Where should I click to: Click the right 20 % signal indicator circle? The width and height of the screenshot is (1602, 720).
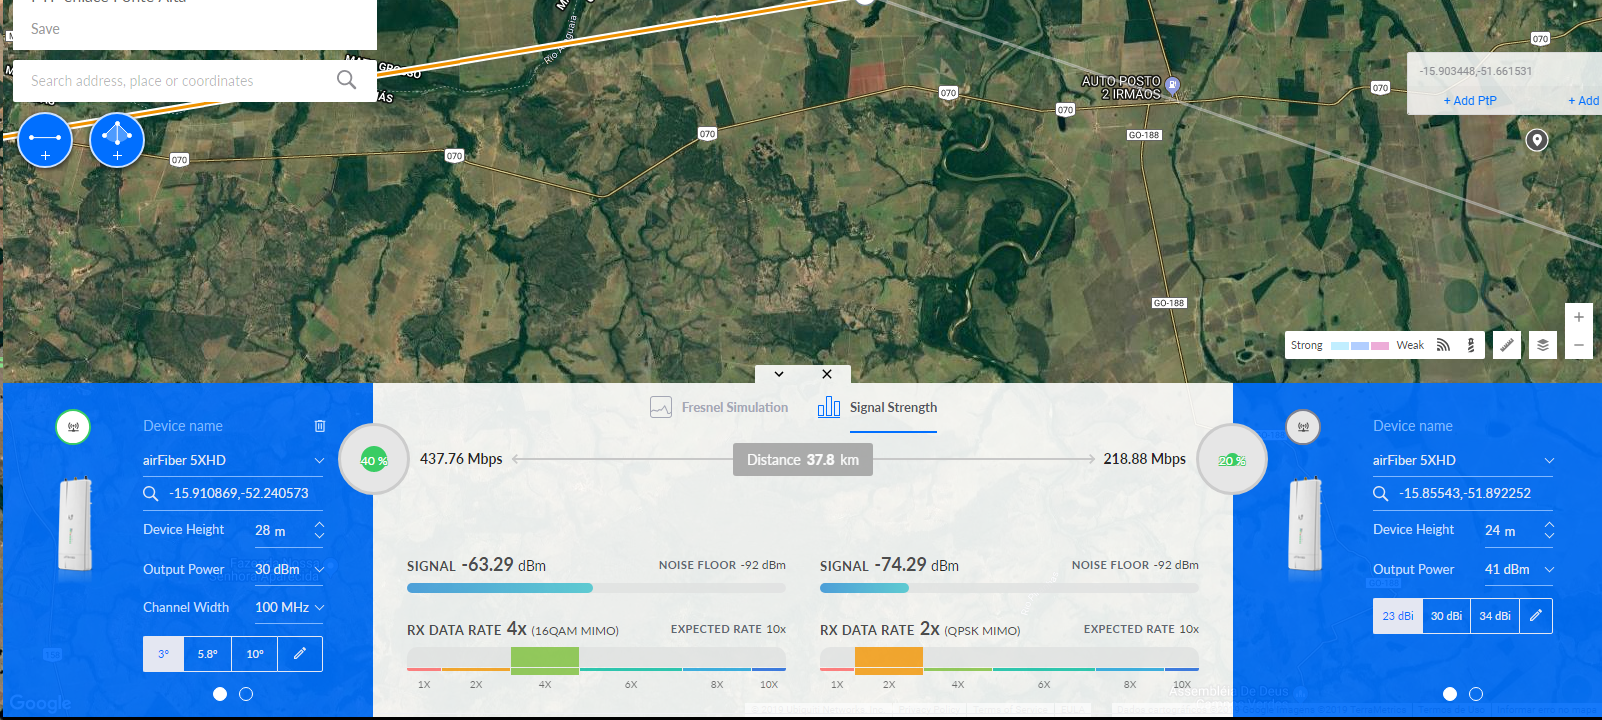pos(1232,460)
